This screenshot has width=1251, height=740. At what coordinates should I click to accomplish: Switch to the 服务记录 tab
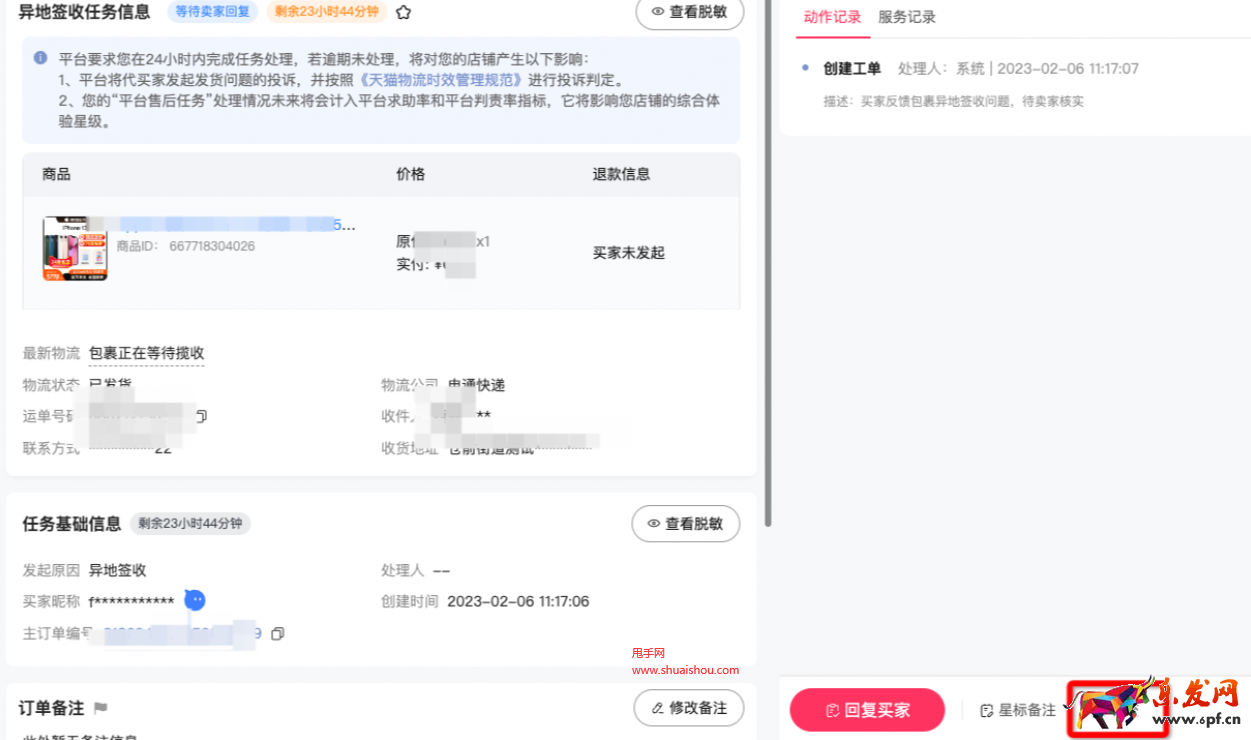907,16
